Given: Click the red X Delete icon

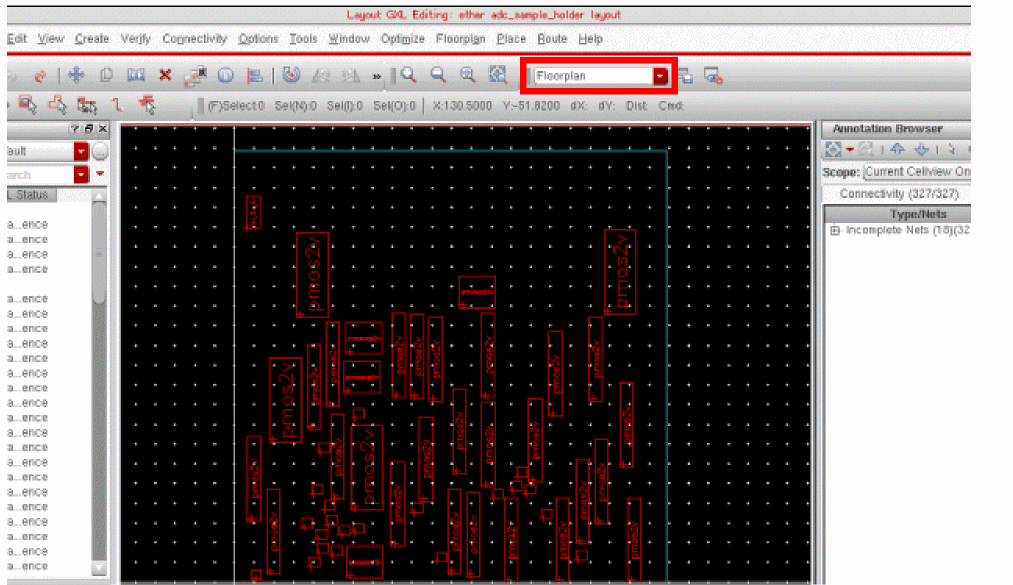Looking at the screenshot, I should (x=165, y=75).
